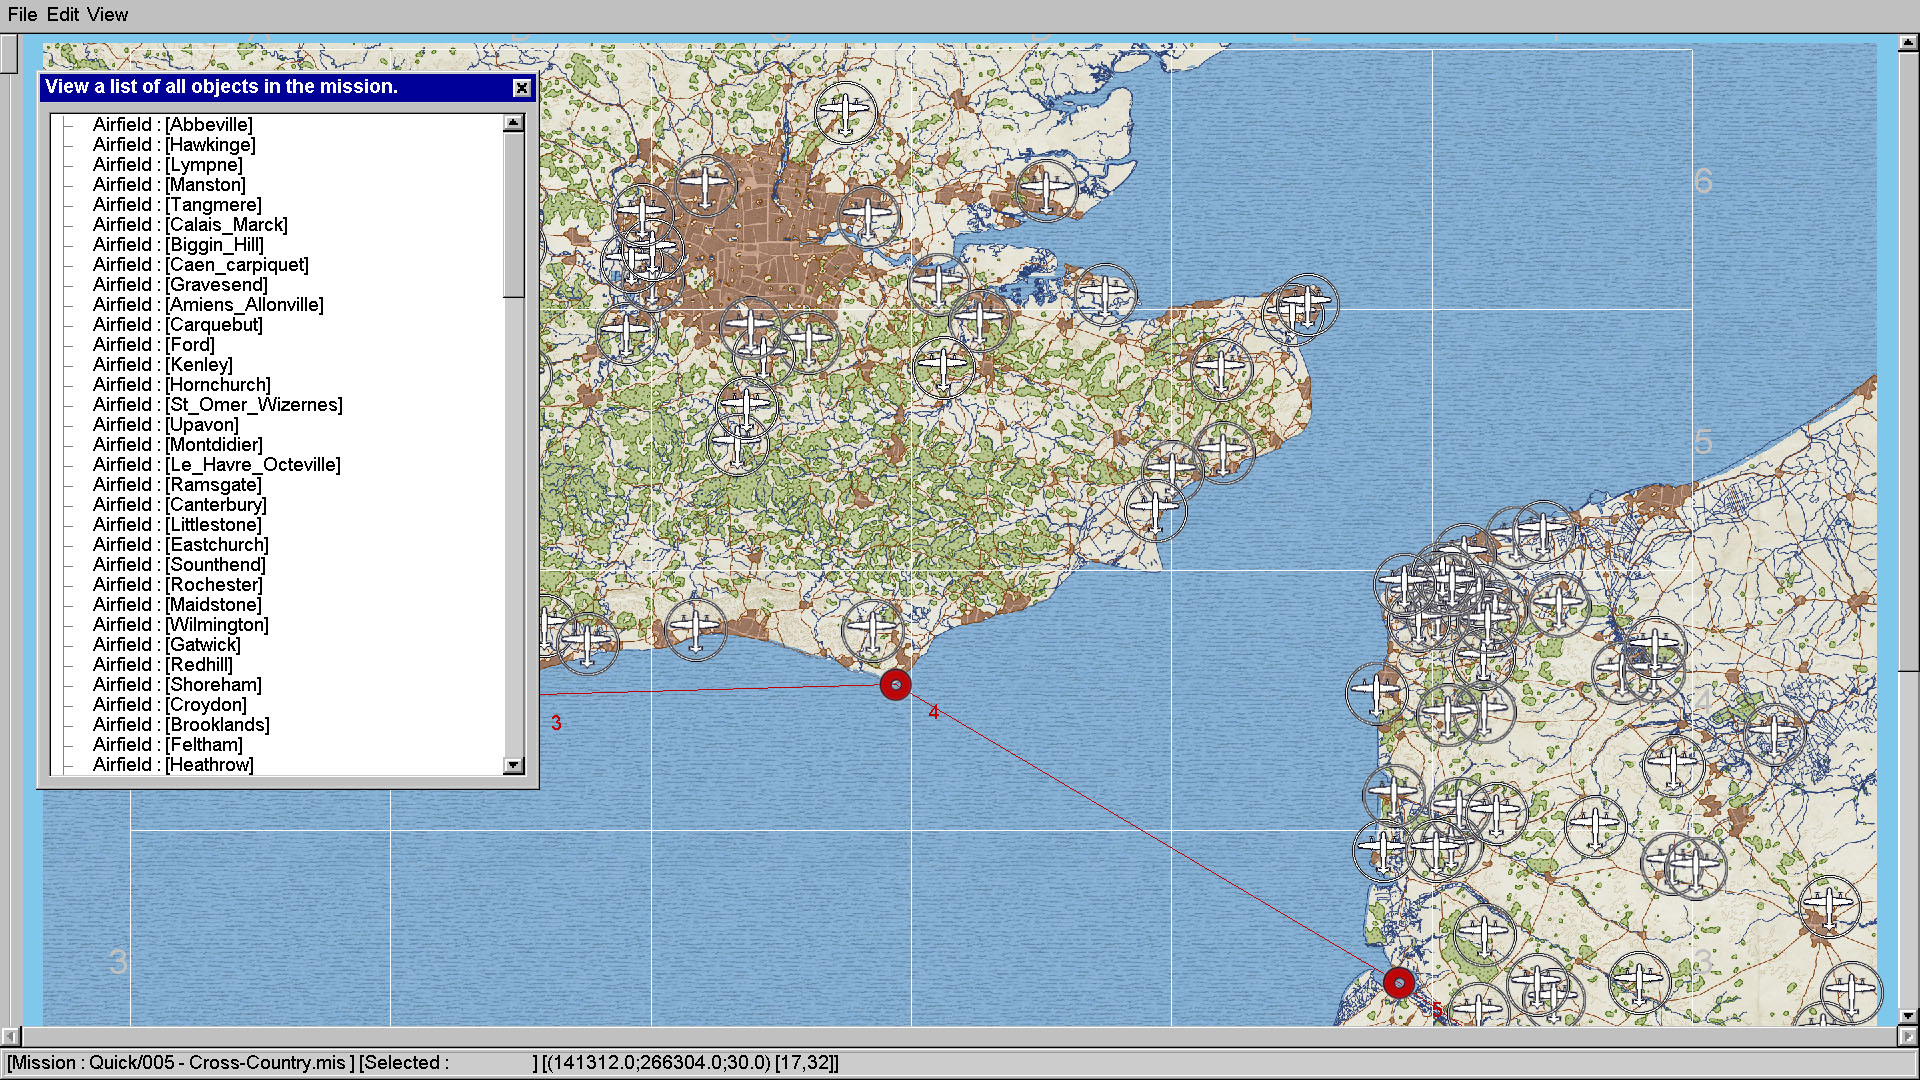Viewport: 1920px width, 1080px height.
Task: Select southernmost airfield icon near Dover coast
Action: [x=1155, y=509]
